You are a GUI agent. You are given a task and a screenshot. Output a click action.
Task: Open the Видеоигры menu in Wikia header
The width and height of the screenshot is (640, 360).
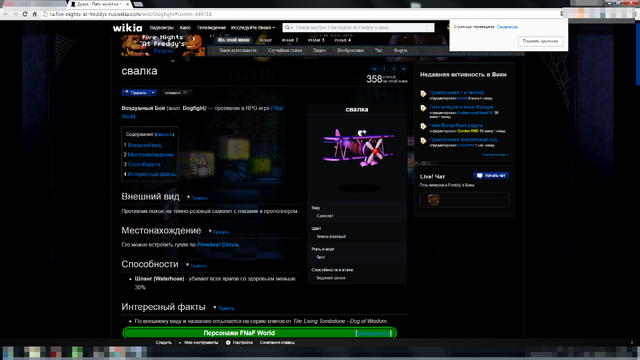(162, 28)
